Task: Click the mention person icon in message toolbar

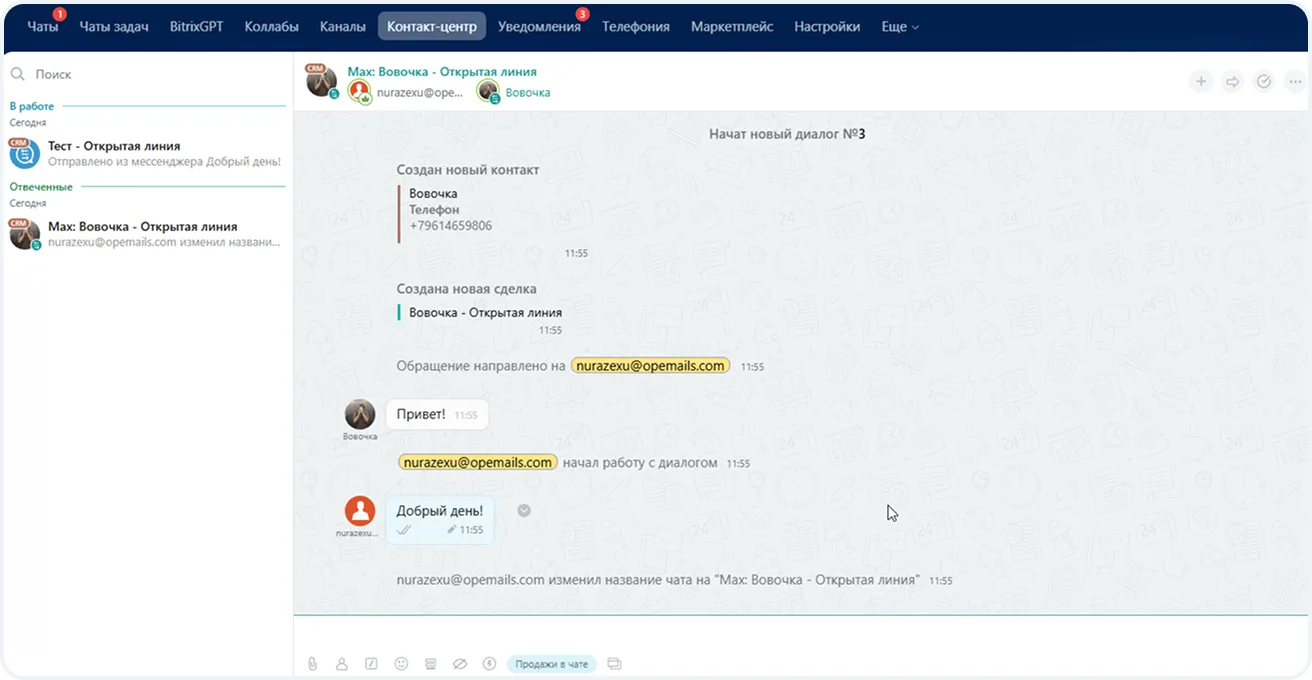Action: [342, 663]
